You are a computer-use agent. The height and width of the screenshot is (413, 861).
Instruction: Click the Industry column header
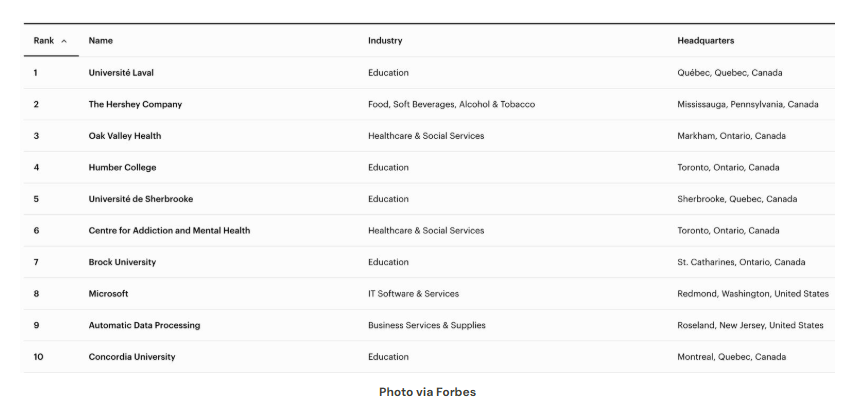pos(385,41)
